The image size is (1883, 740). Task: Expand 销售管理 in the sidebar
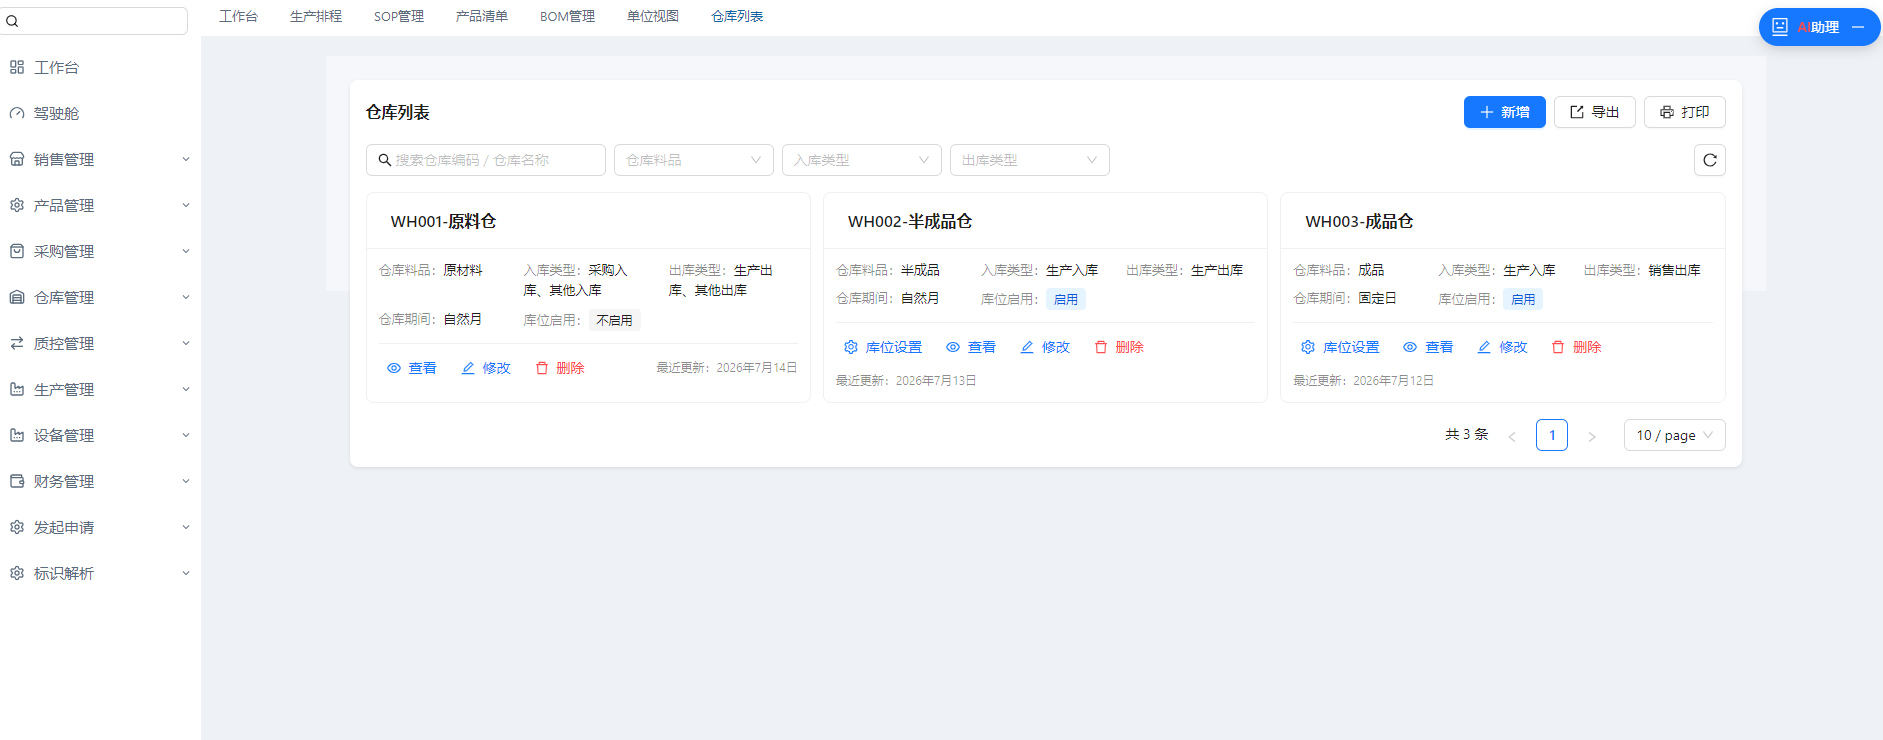[100, 159]
